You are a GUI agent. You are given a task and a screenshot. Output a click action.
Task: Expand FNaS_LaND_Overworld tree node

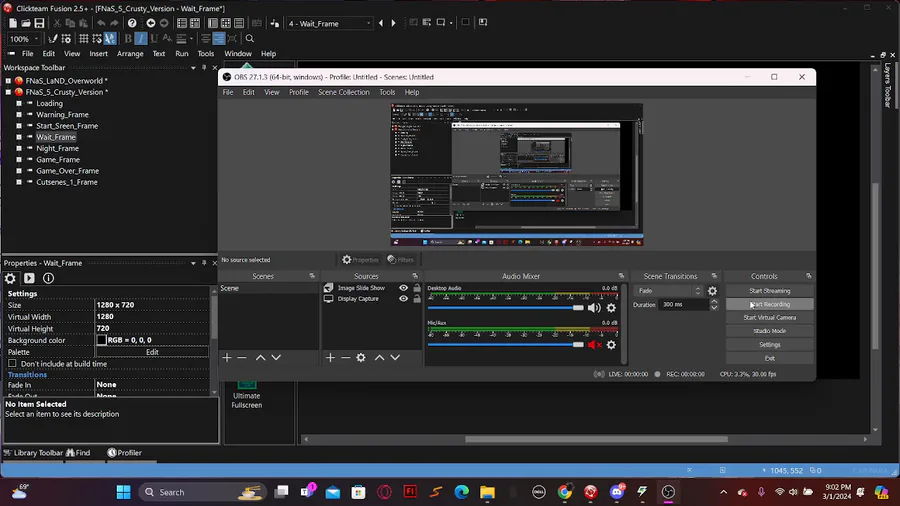click(x=8, y=81)
